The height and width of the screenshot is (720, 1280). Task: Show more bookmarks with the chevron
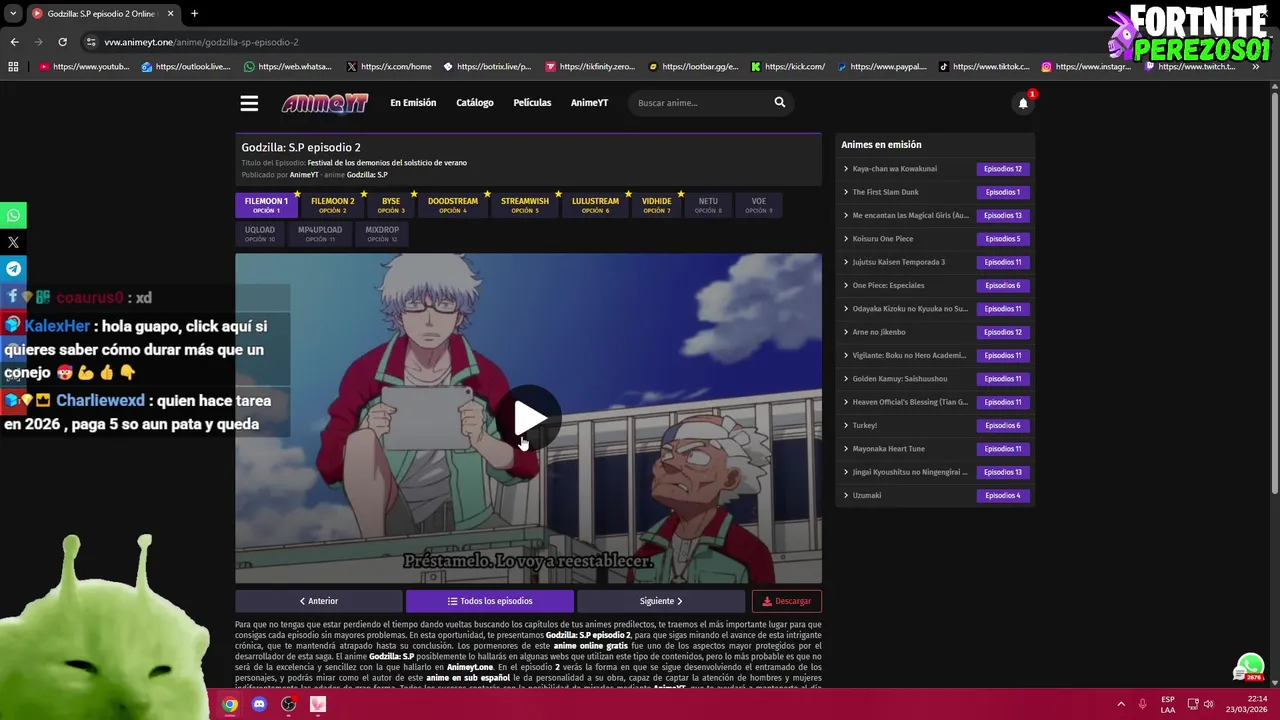[x=1255, y=67]
